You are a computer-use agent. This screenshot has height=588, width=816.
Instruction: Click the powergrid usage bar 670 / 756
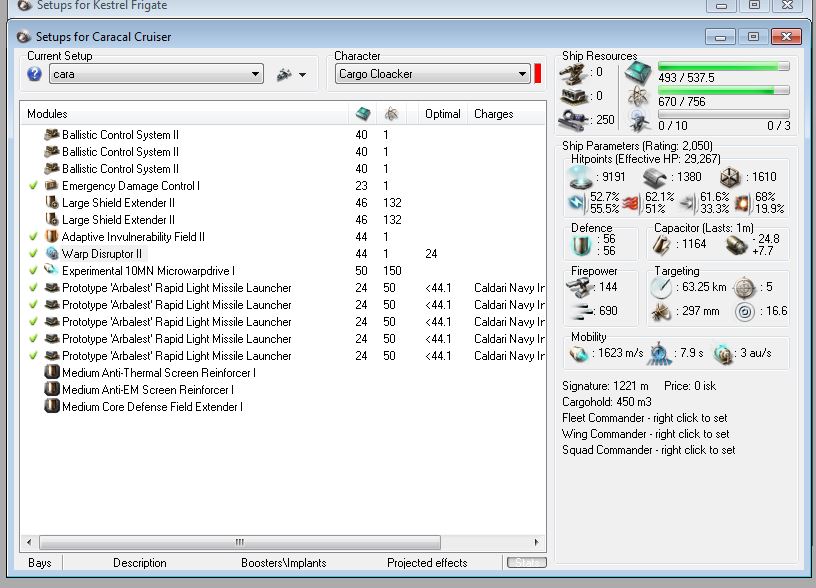click(723, 90)
